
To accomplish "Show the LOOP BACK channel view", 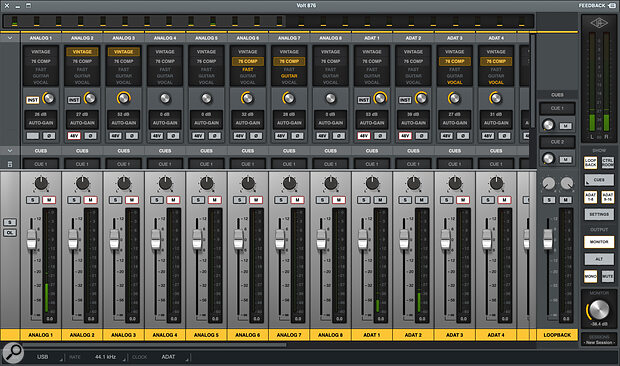I will click(590, 163).
